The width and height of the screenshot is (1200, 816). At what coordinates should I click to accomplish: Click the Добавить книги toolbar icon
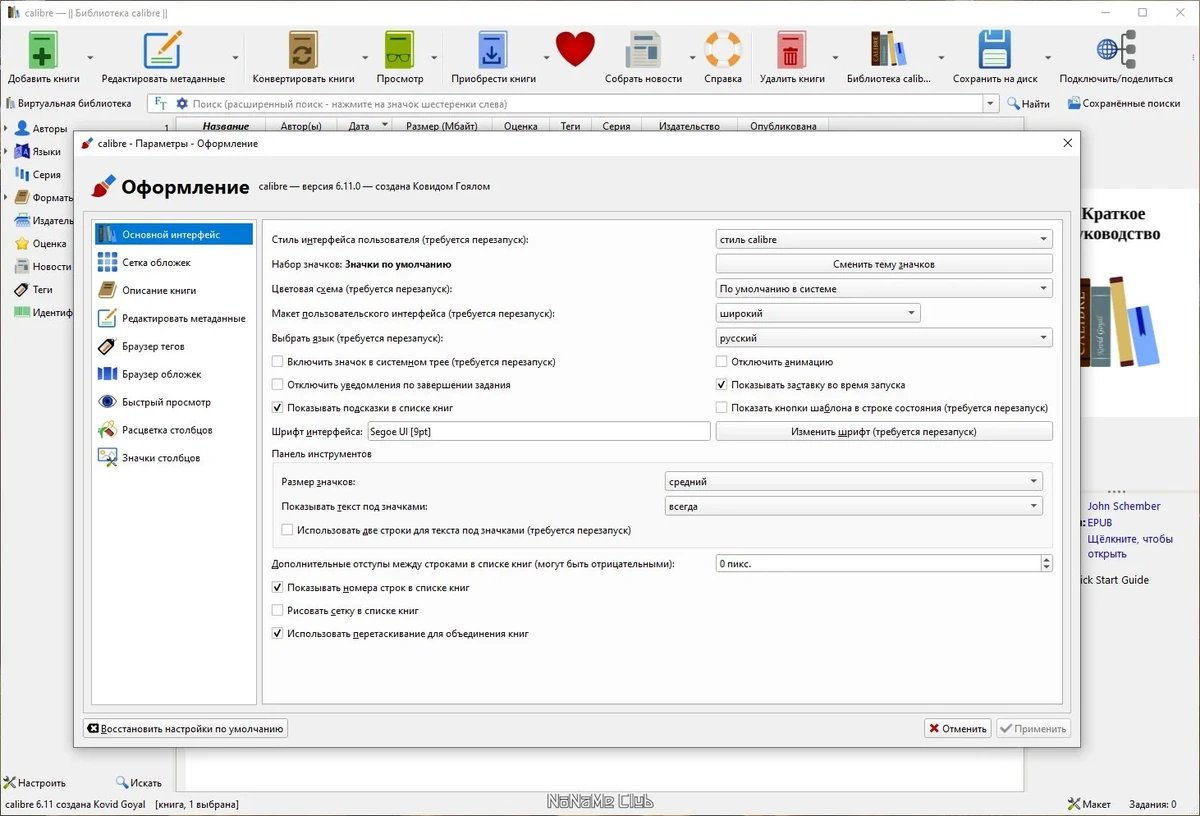pyautogui.click(x=43, y=50)
